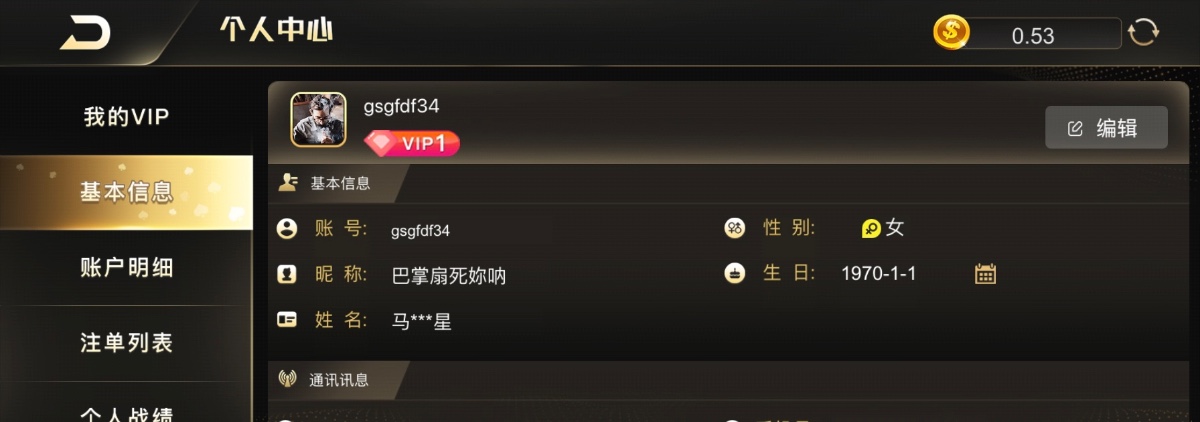This screenshot has height=422, width=1200.
Task: Click the nickname icon beside 昵称
Action: (287, 274)
